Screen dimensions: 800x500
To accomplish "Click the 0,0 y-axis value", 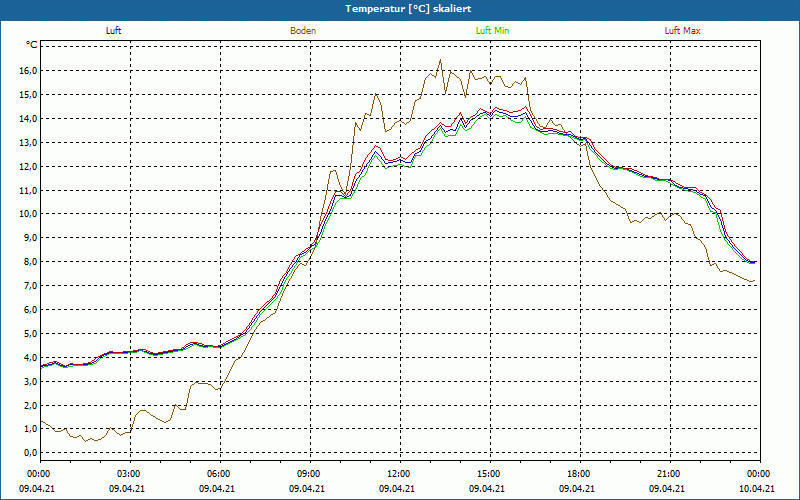I will (x=31, y=453).
